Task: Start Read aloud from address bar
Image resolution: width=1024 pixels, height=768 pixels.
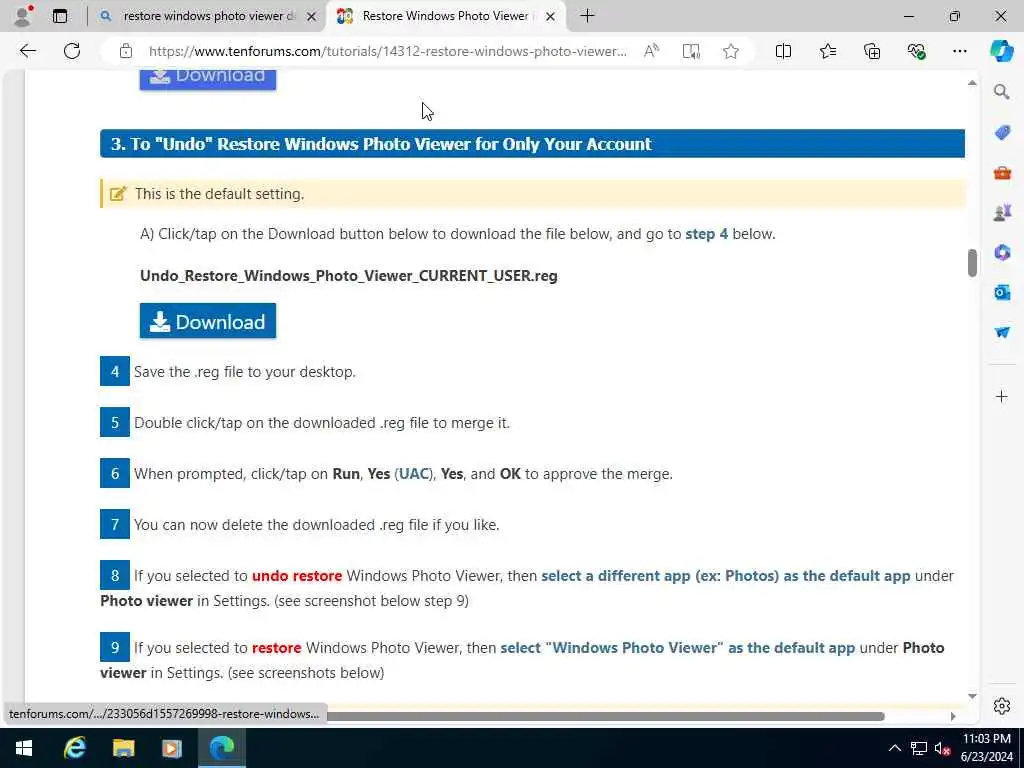Action: 651,51
